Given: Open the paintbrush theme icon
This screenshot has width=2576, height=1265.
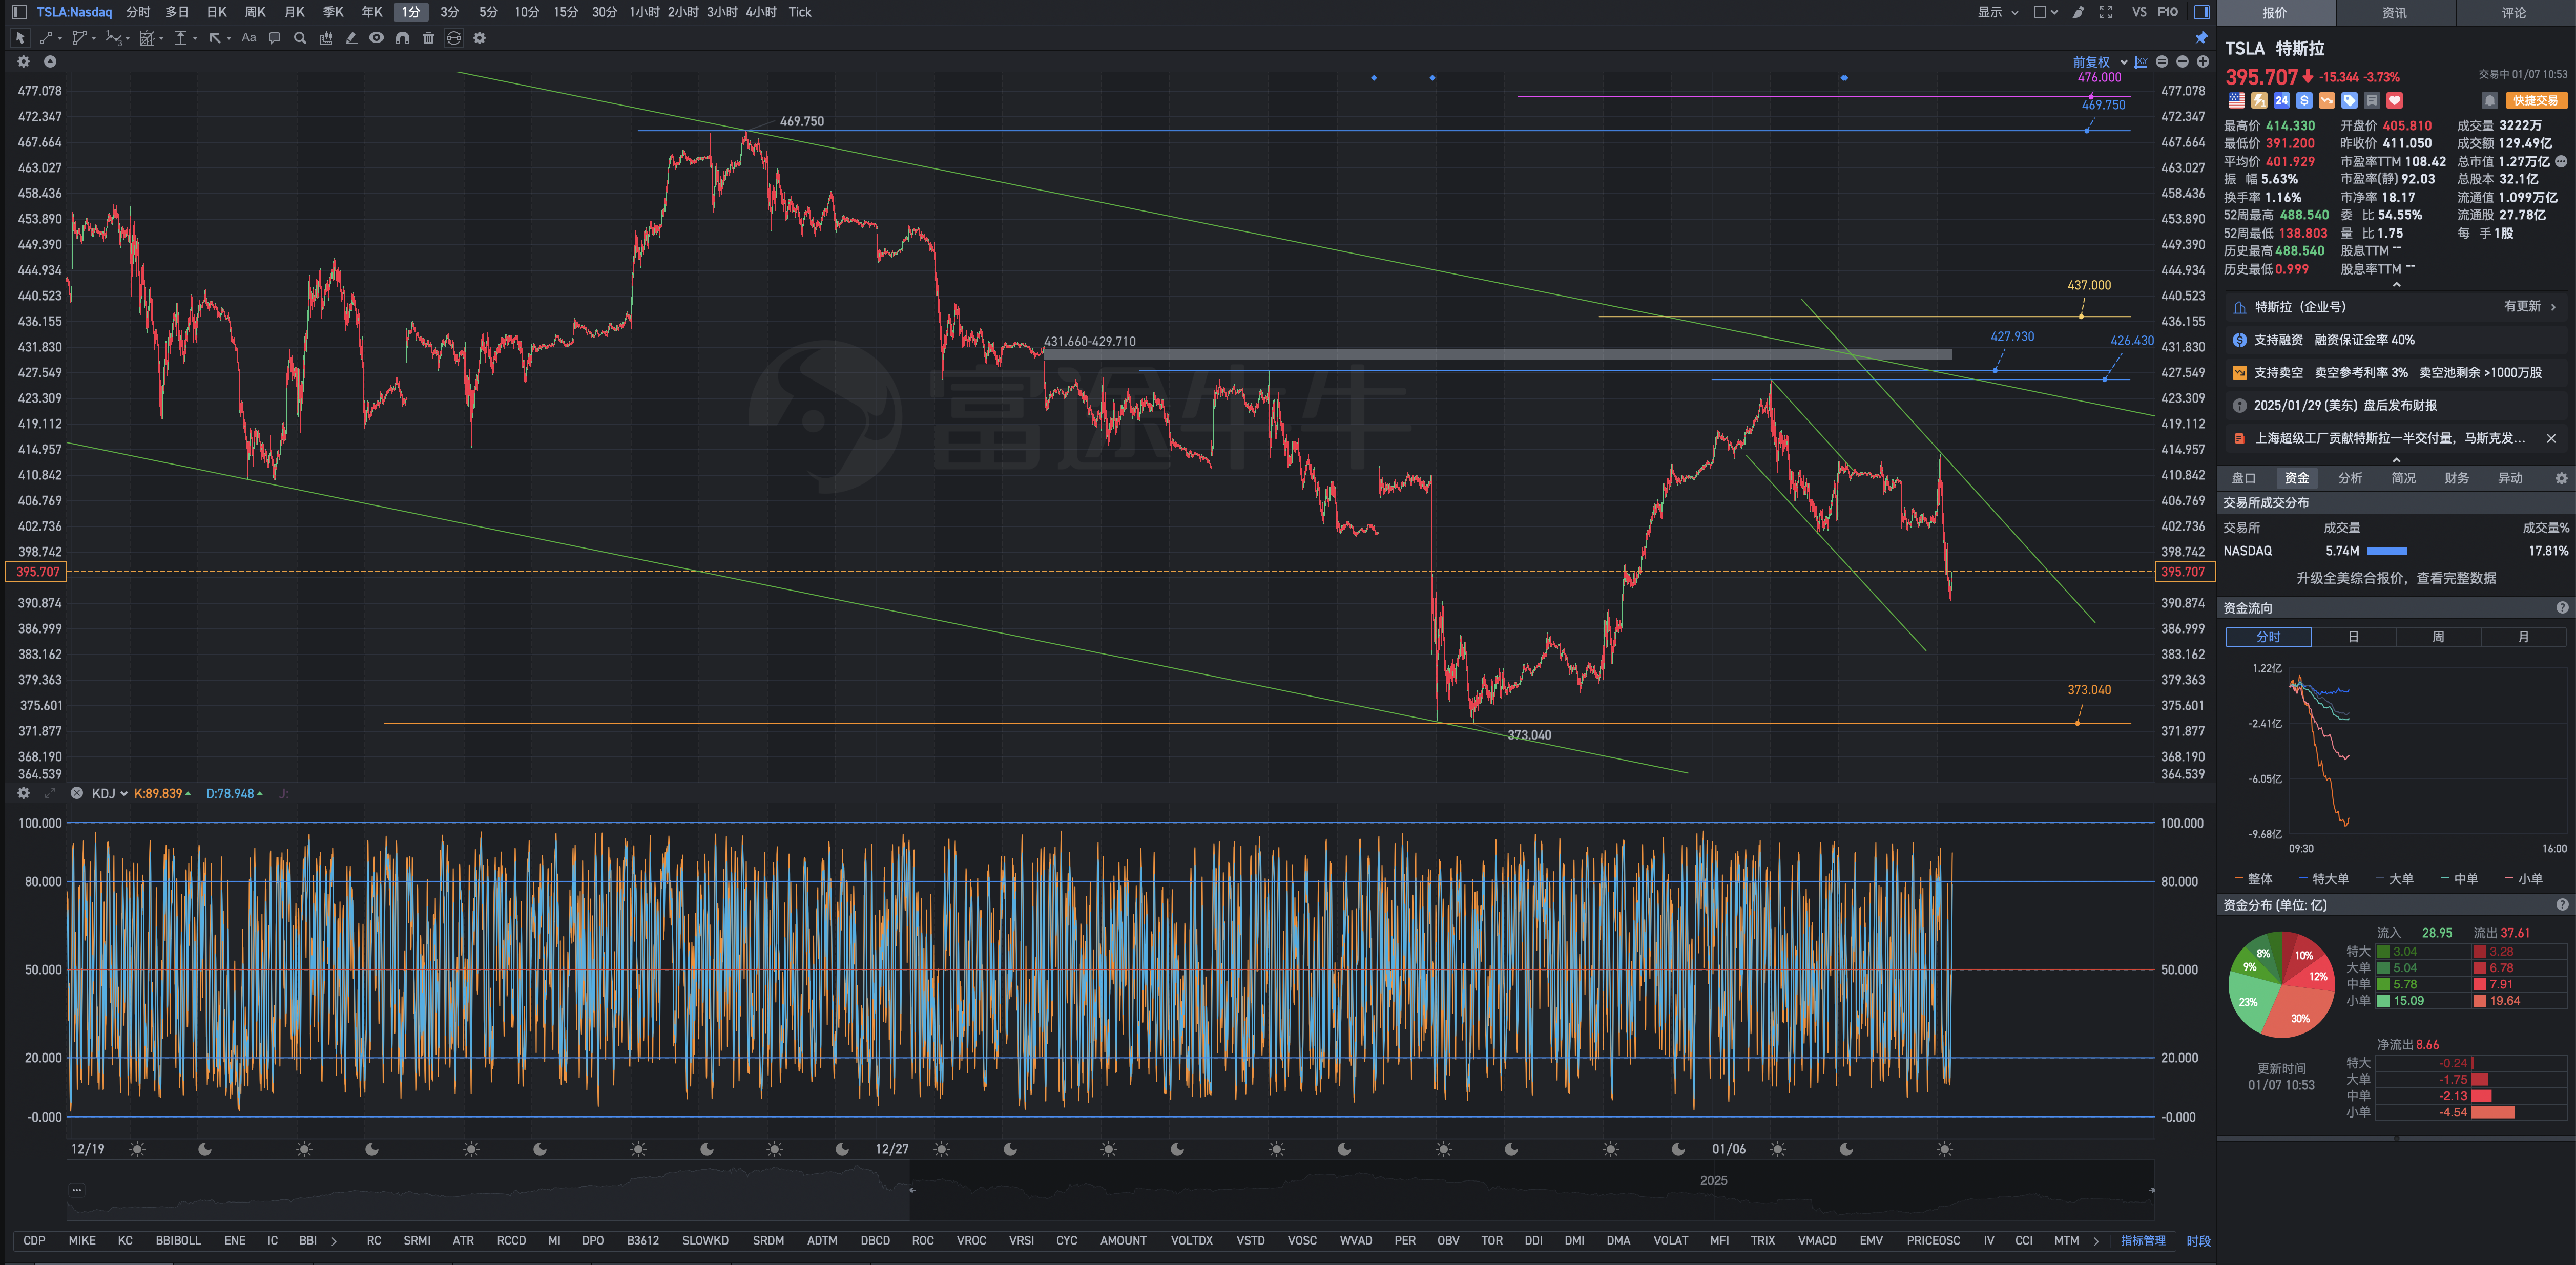Looking at the screenshot, I should point(2078,12).
